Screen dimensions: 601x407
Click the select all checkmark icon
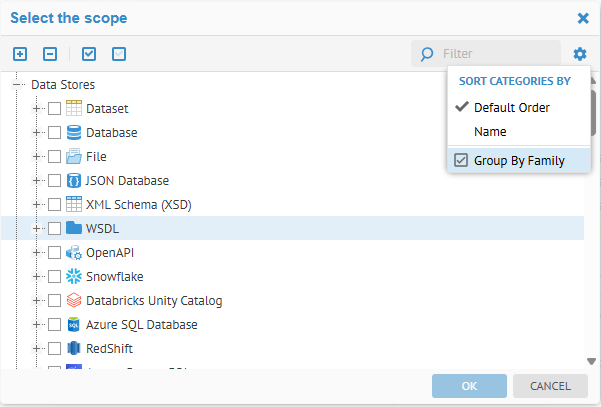[x=89, y=54]
